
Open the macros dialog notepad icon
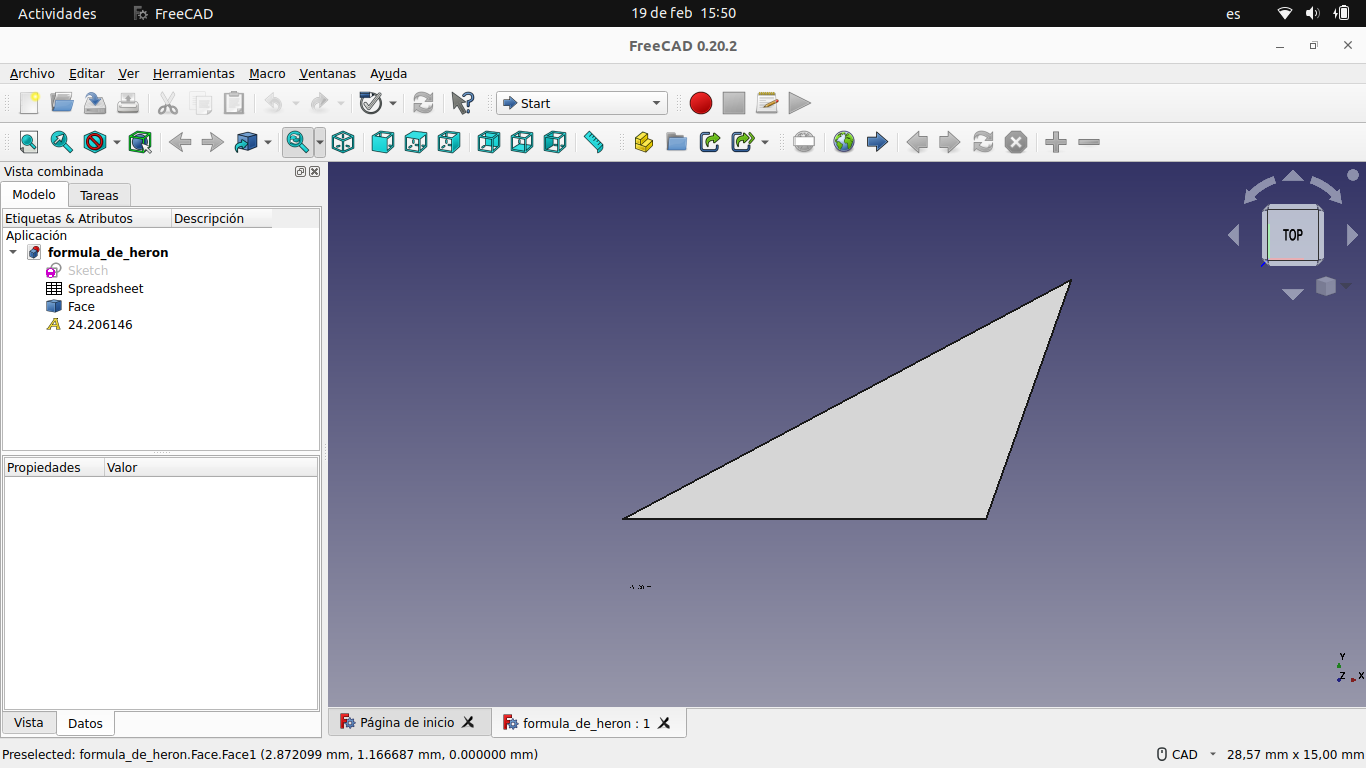point(767,103)
